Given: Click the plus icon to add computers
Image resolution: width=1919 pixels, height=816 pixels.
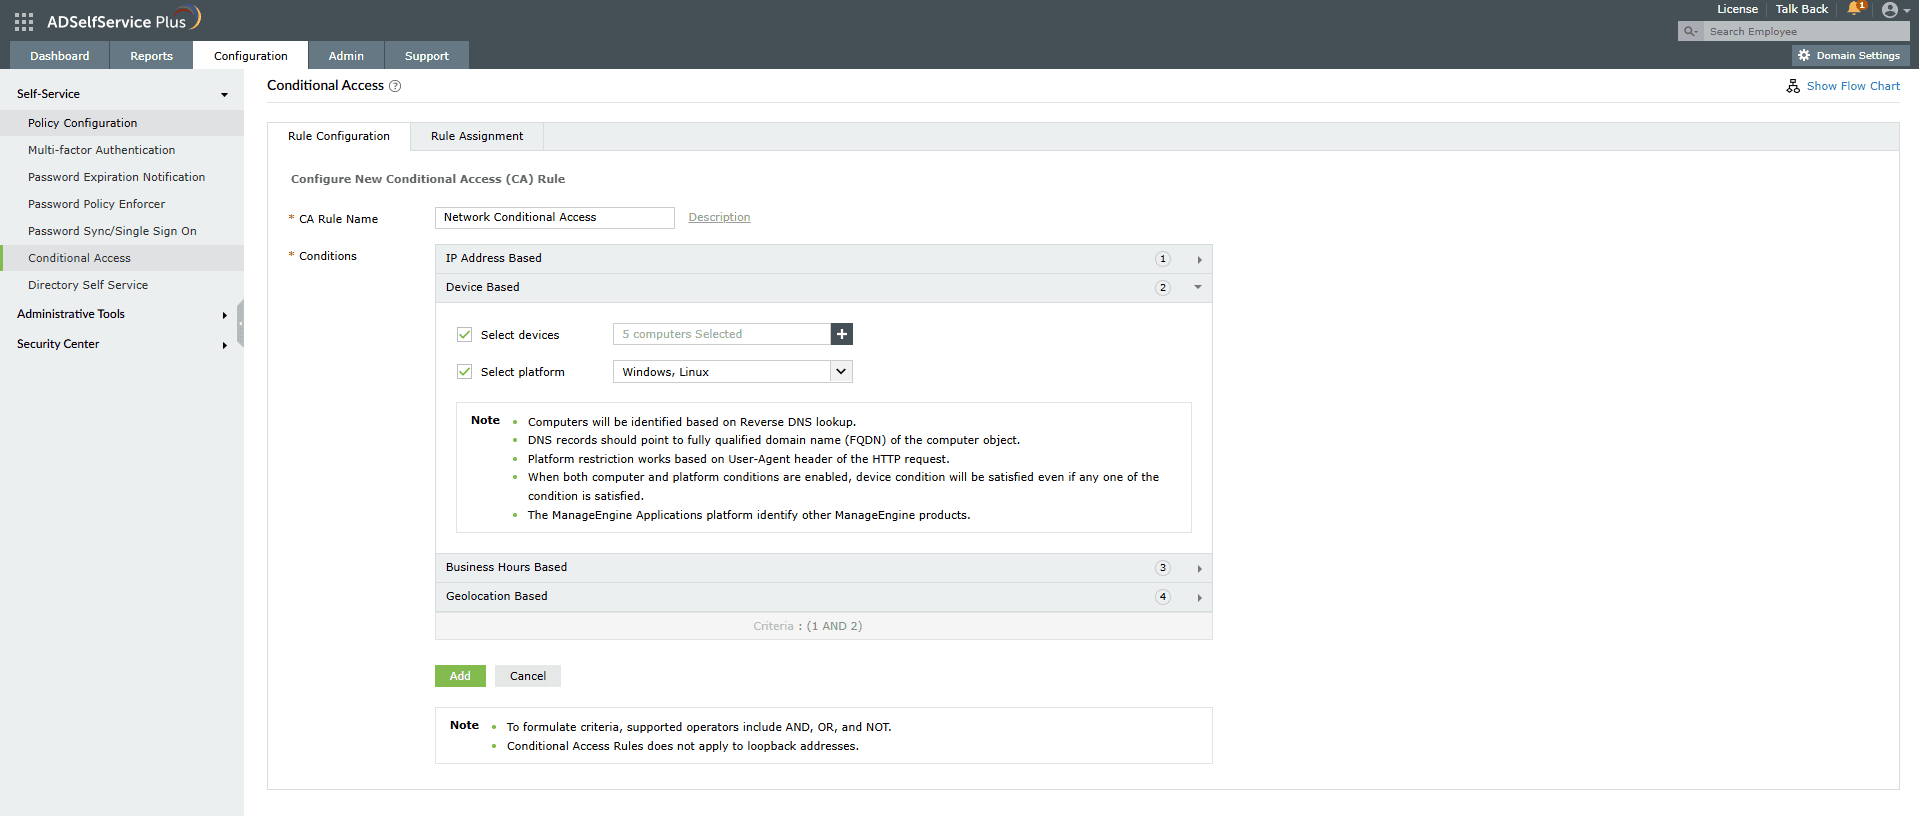Looking at the screenshot, I should pyautogui.click(x=842, y=334).
